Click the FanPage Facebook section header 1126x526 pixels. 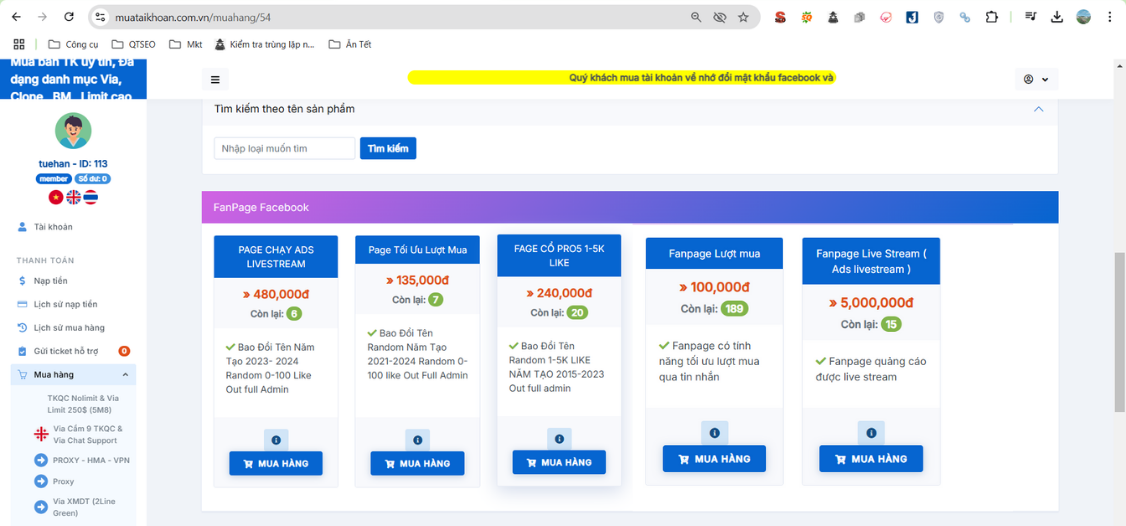[x=630, y=207]
